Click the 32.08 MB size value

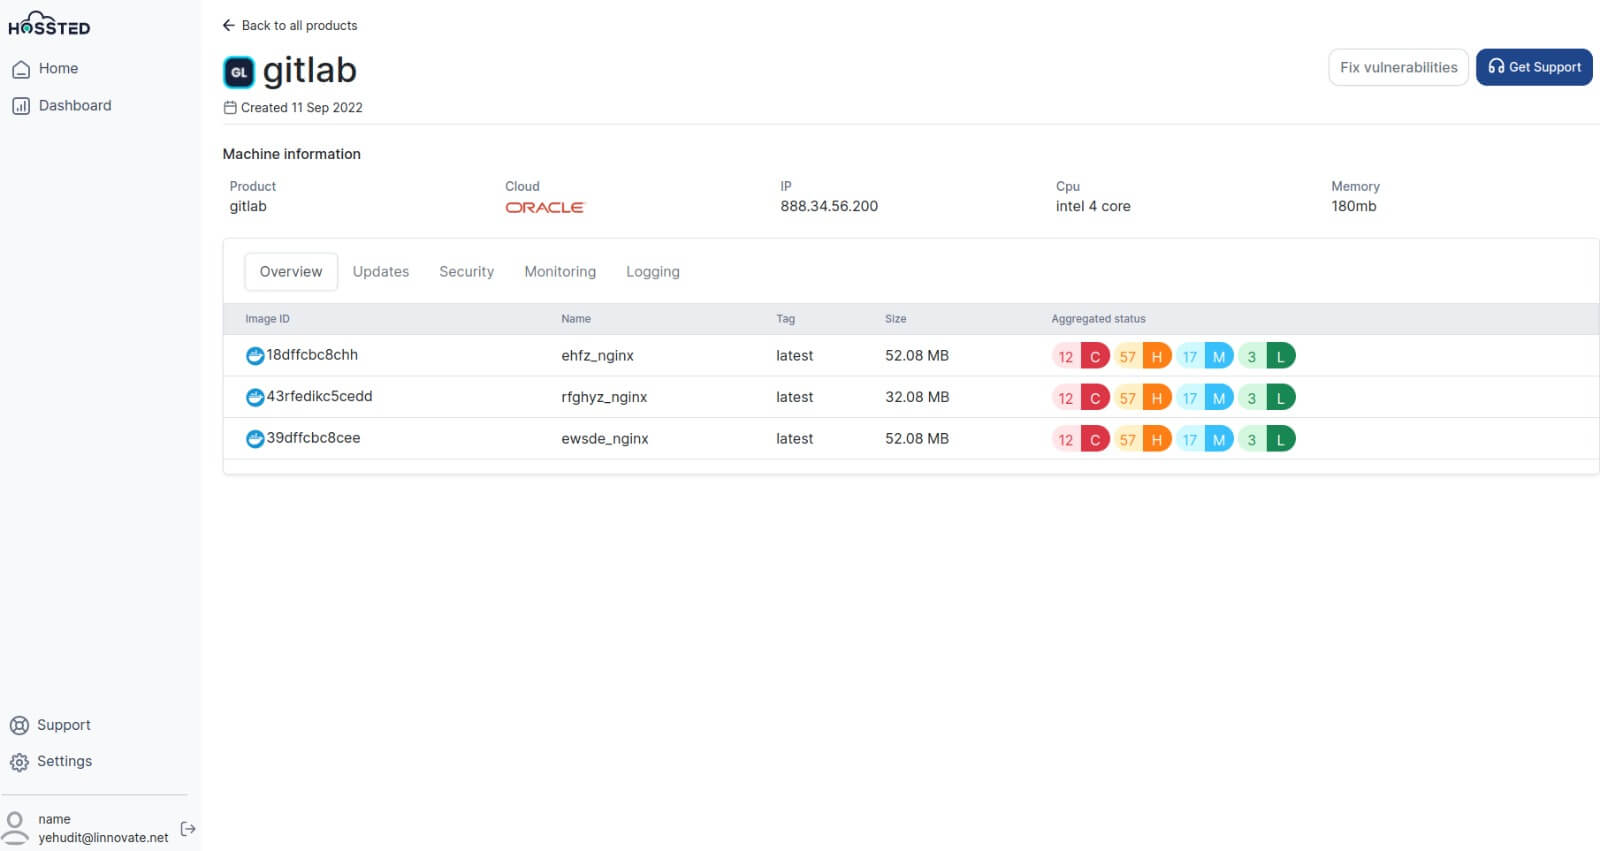tap(917, 397)
